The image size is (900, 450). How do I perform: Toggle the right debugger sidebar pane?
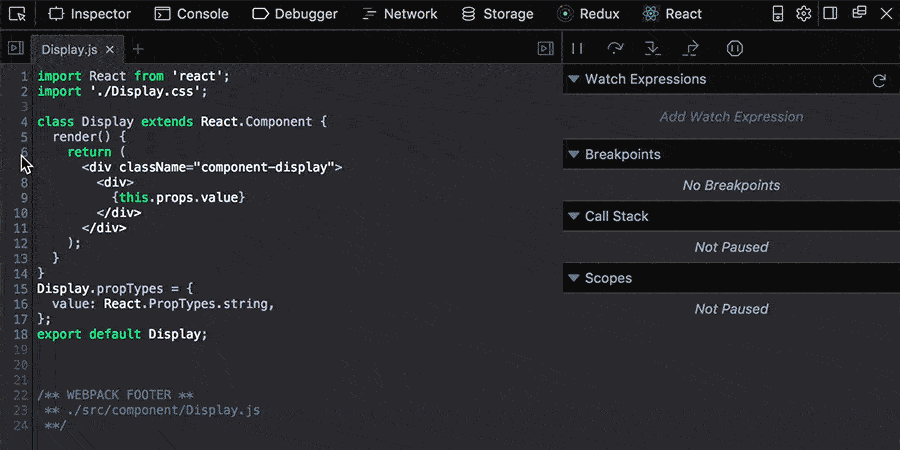[x=545, y=48]
